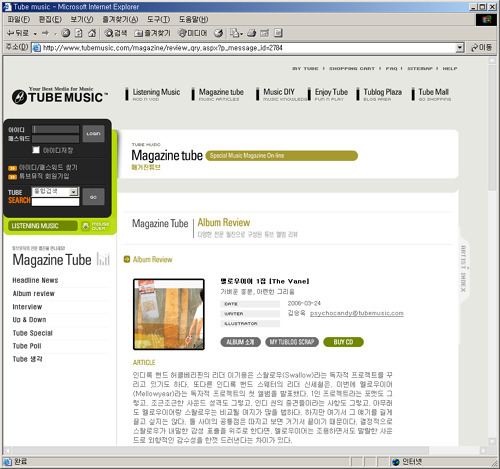The image size is (500, 469).
Task: Open the Music DIY nav tab
Action: pyautogui.click(x=281, y=94)
